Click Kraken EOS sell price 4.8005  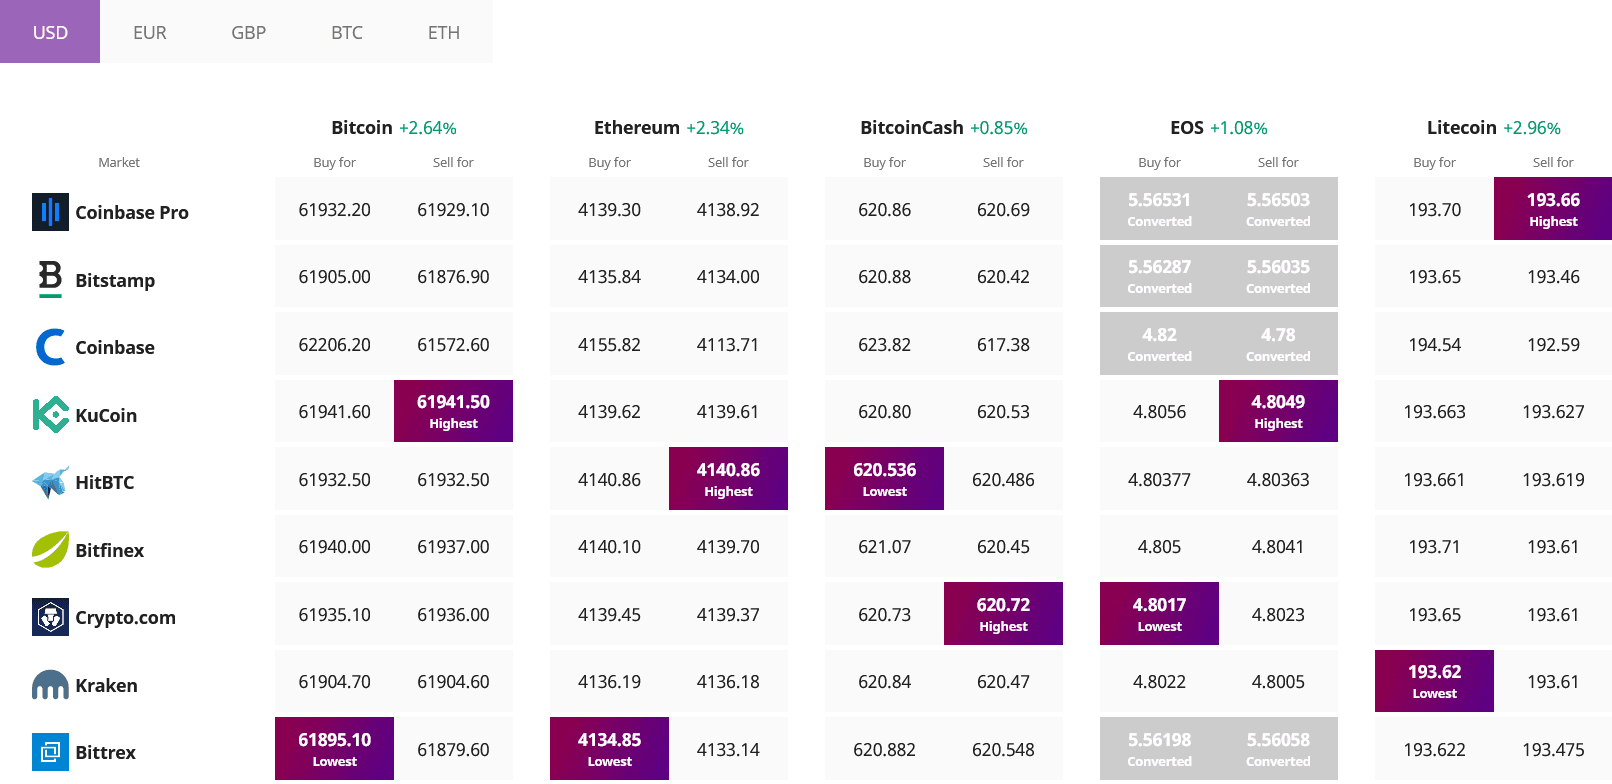pyautogui.click(x=1278, y=681)
